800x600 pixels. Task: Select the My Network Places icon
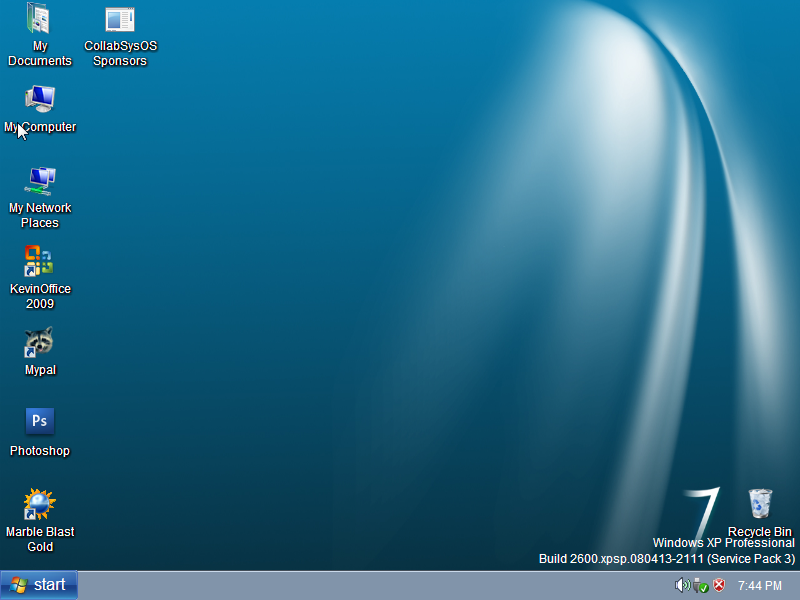(x=40, y=181)
